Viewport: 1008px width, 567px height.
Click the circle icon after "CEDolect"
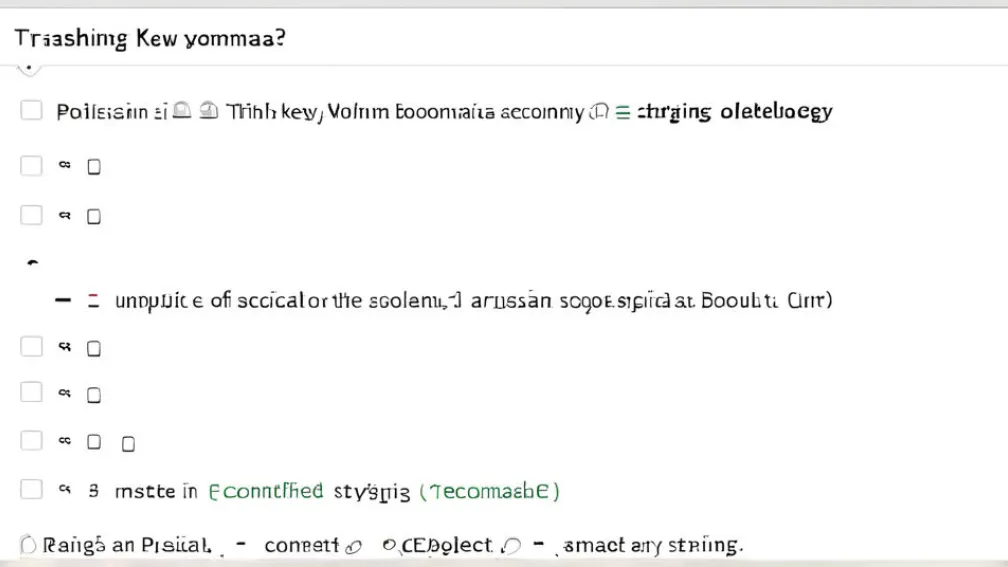point(512,546)
